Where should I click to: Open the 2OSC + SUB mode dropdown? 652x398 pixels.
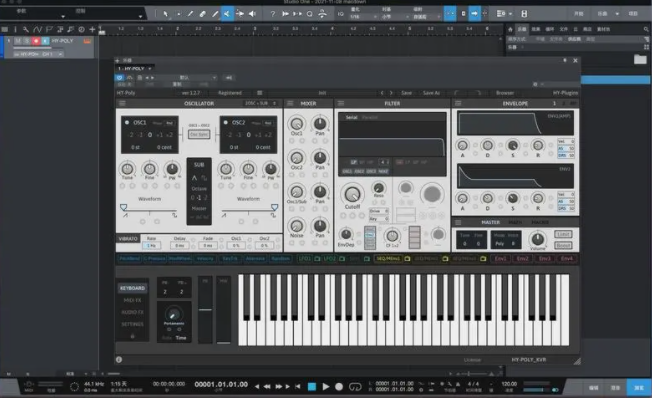coord(260,103)
